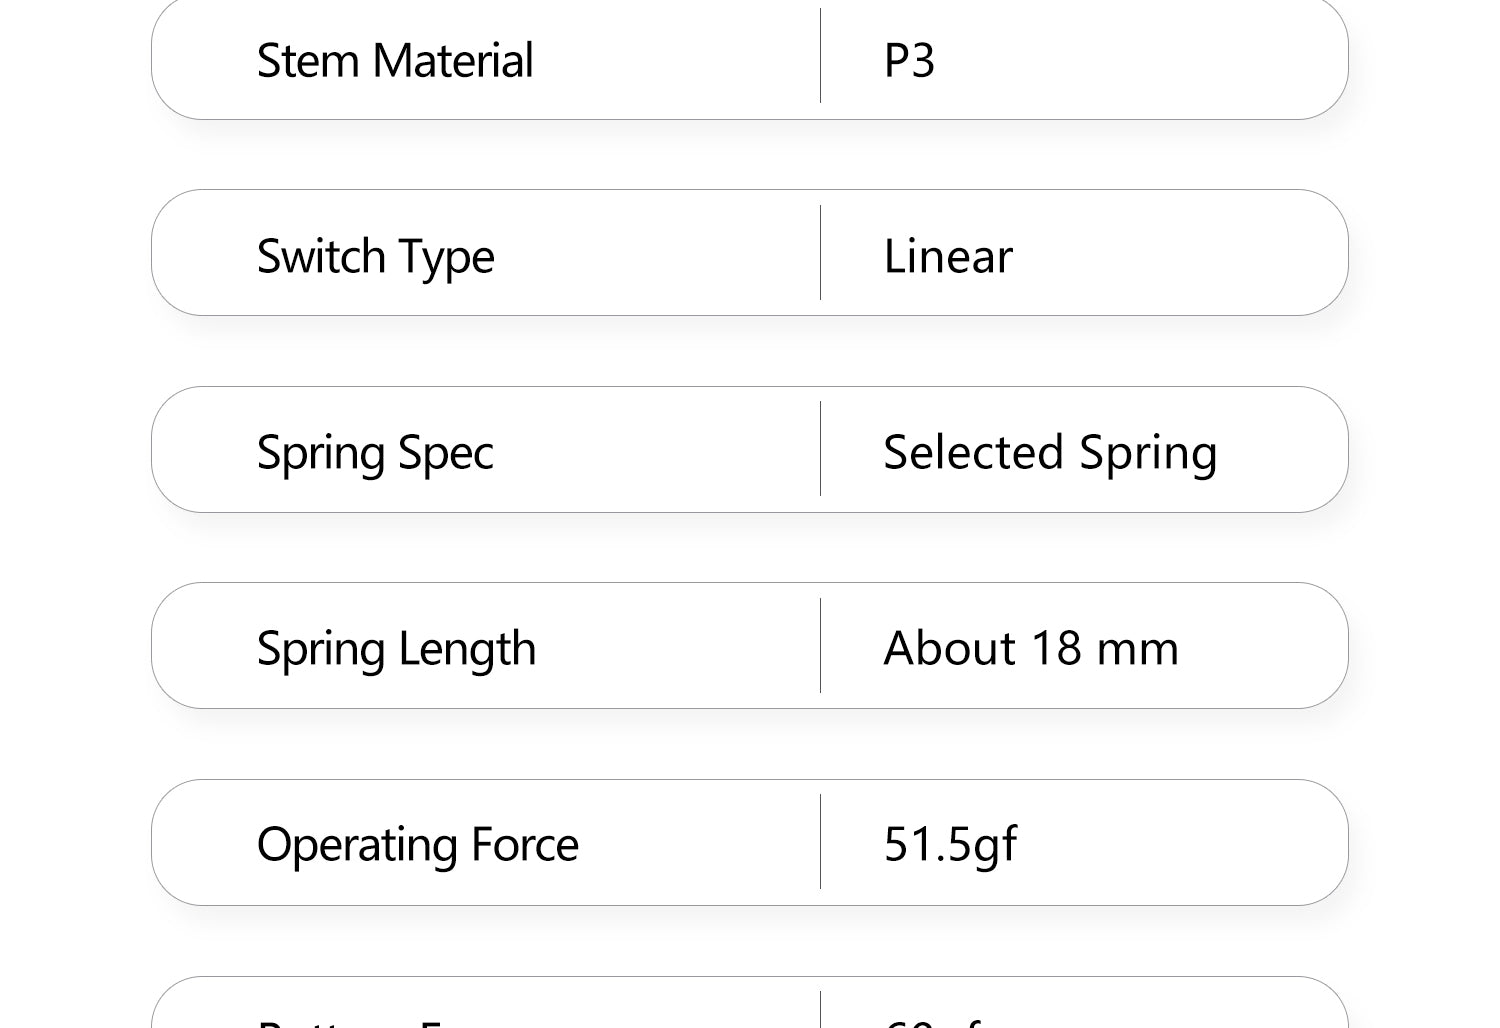Click the Operating Force label

point(417,844)
